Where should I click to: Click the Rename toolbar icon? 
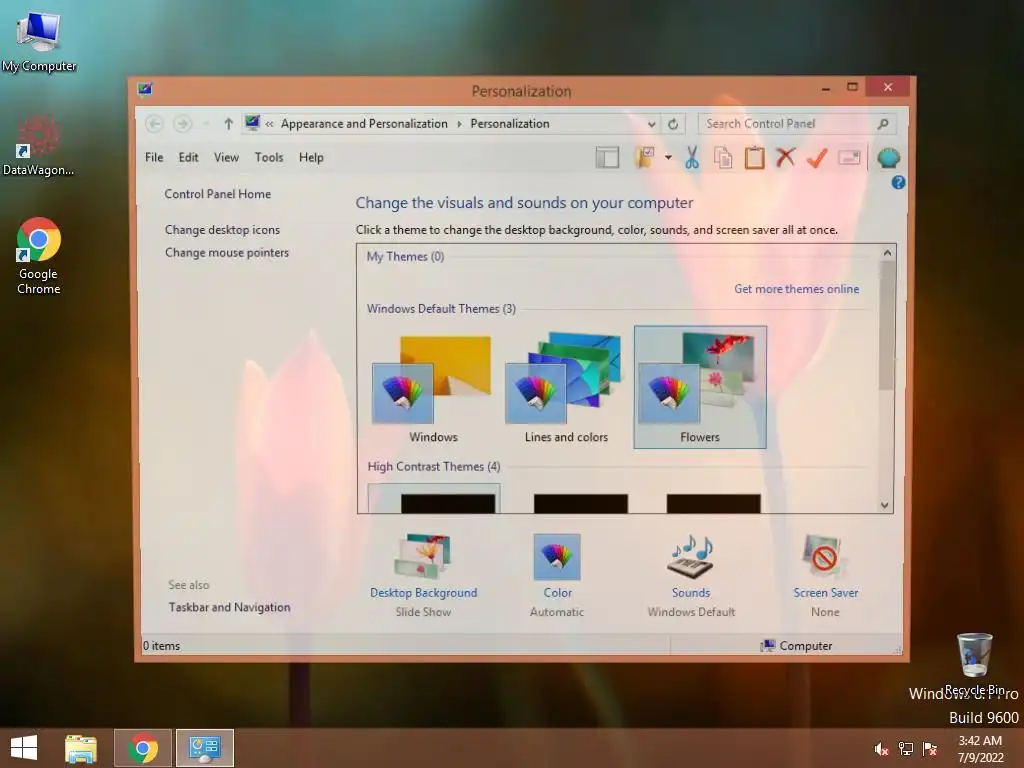849,157
